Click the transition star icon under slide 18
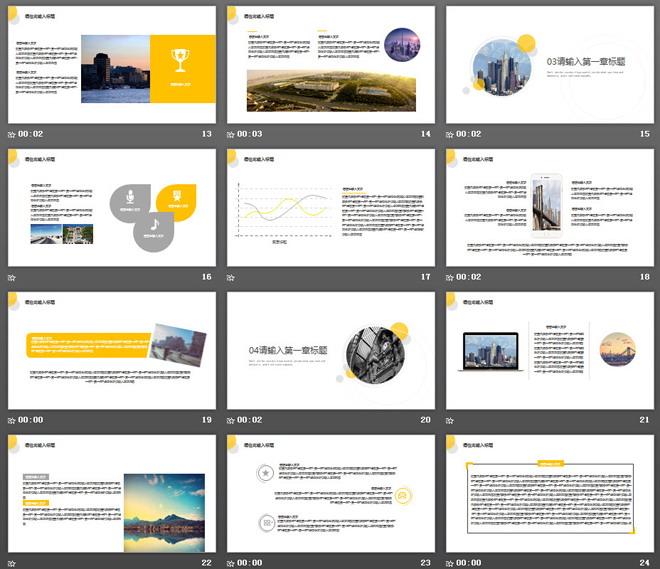The image size is (660, 569). coord(450,278)
